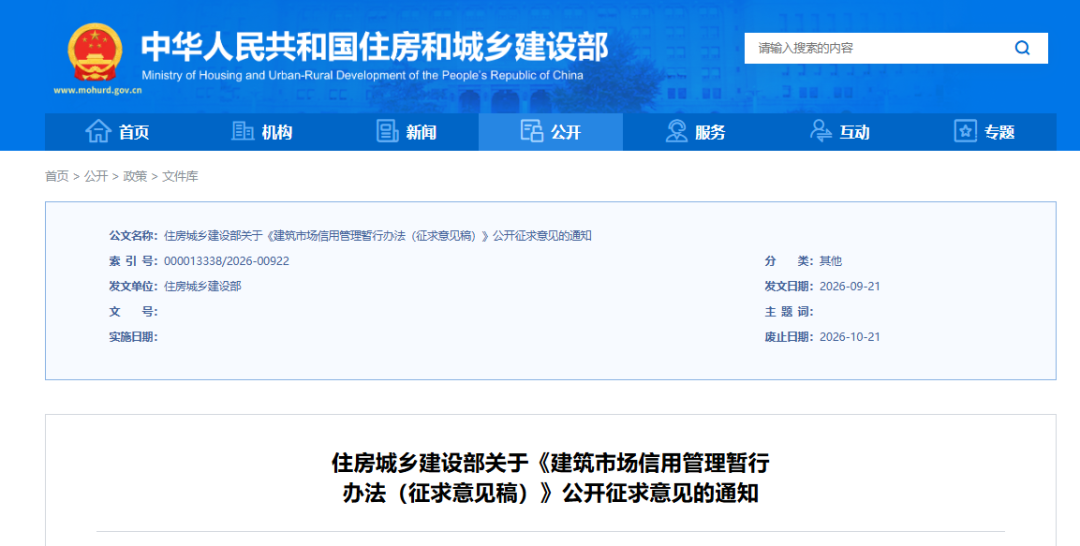Click the 专题 star icon
1080x546 pixels.
coord(965,131)
